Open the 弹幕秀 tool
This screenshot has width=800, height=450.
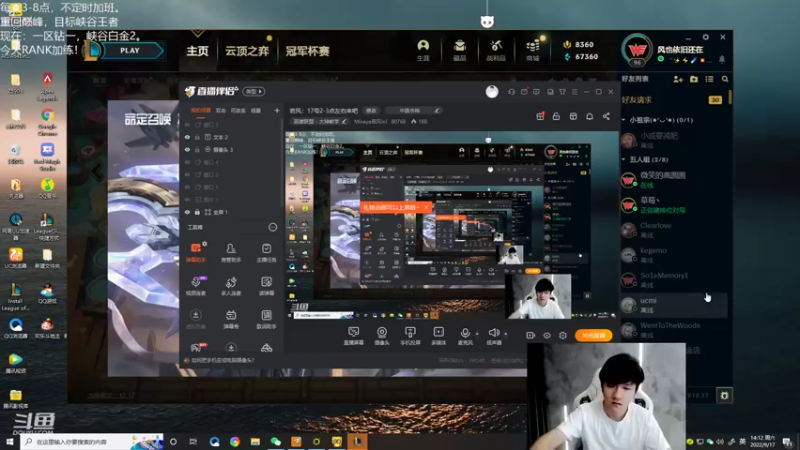pos(231,319)
